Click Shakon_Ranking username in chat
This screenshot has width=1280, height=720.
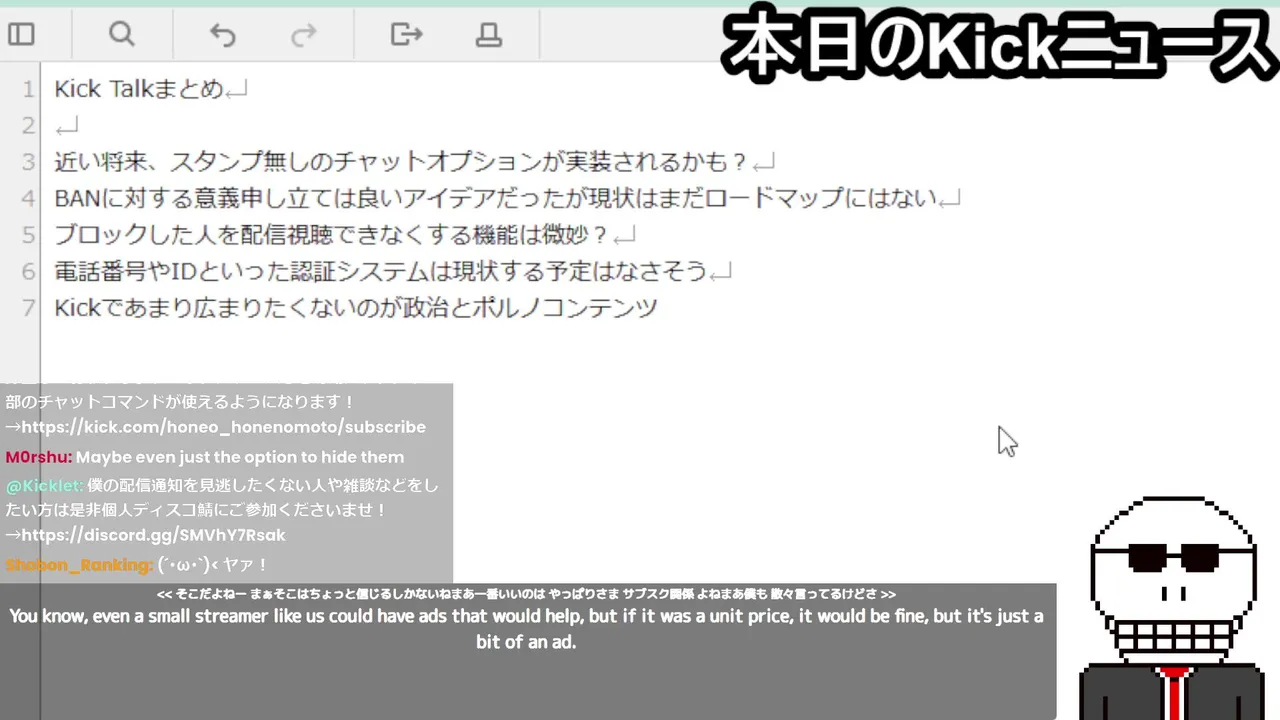[x=79, y=565]
